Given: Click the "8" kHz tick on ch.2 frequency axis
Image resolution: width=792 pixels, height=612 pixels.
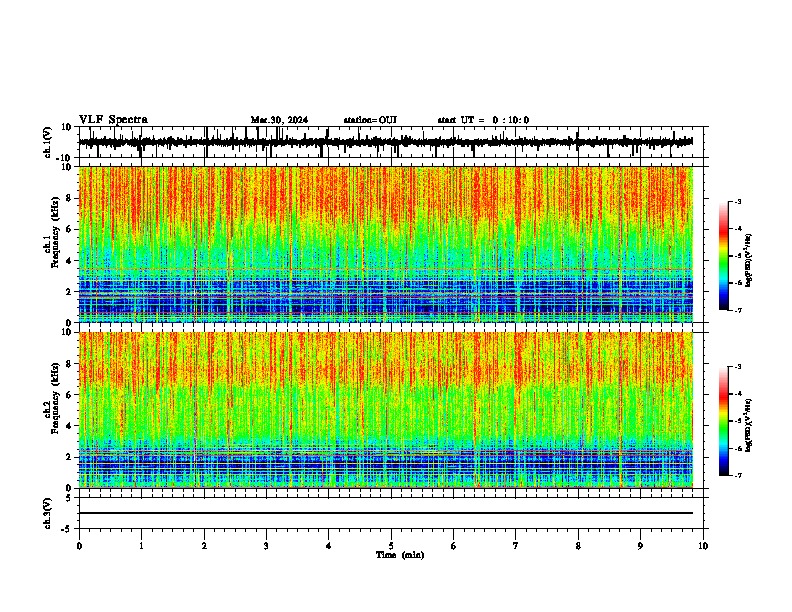Looking at the screenshot, I should (x=70, y=364).
